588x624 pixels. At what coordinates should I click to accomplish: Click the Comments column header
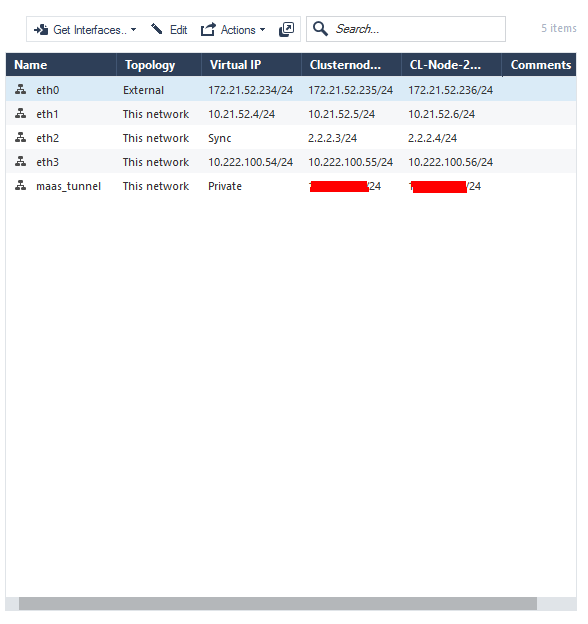click(x=539, y=65)
